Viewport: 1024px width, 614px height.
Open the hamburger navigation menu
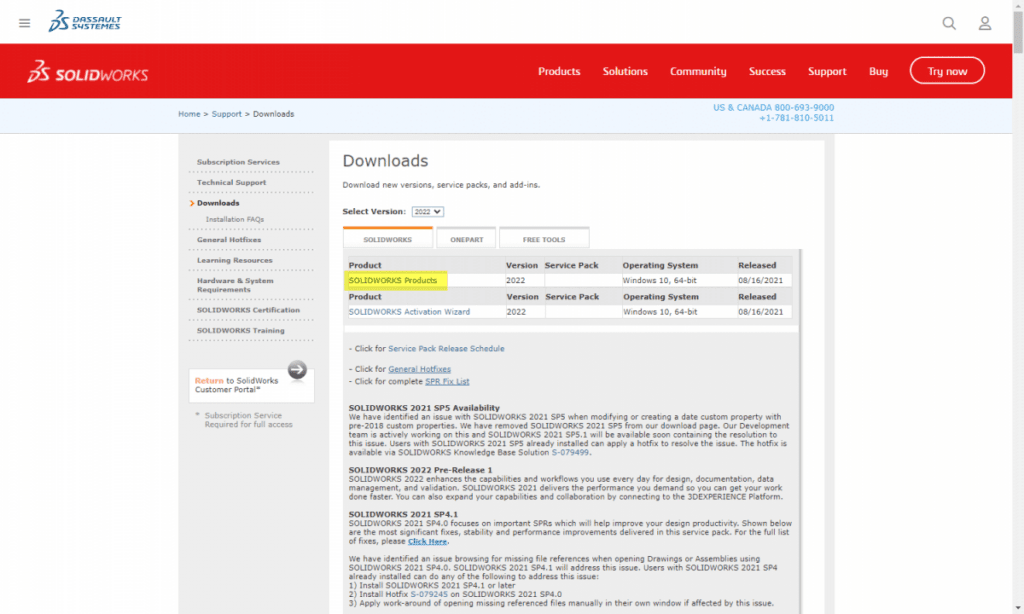pos(24,23)
